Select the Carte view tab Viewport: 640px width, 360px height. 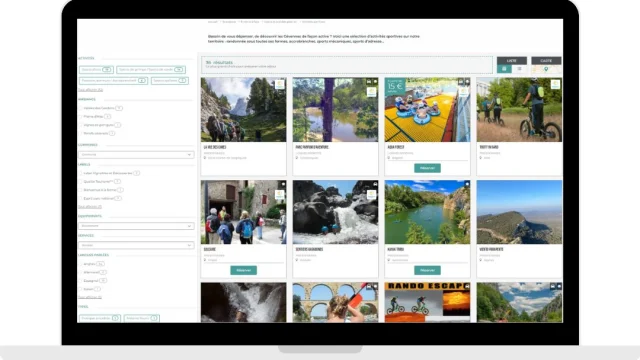(546, 60)
